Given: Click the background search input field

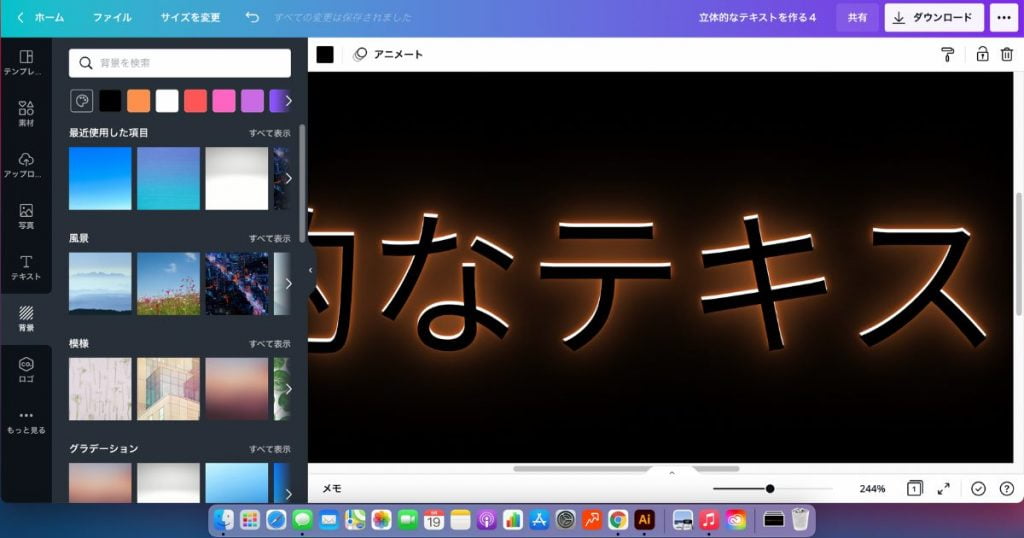Looking at the screenshot, I should 180,63.
